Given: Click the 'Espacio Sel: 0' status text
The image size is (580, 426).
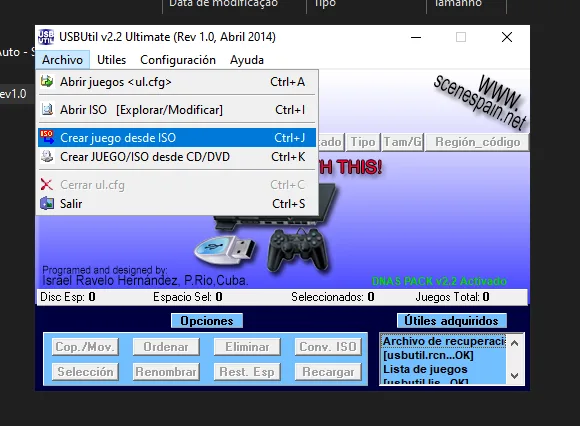Looking at the screenshot, I should [x=188, y=297].
